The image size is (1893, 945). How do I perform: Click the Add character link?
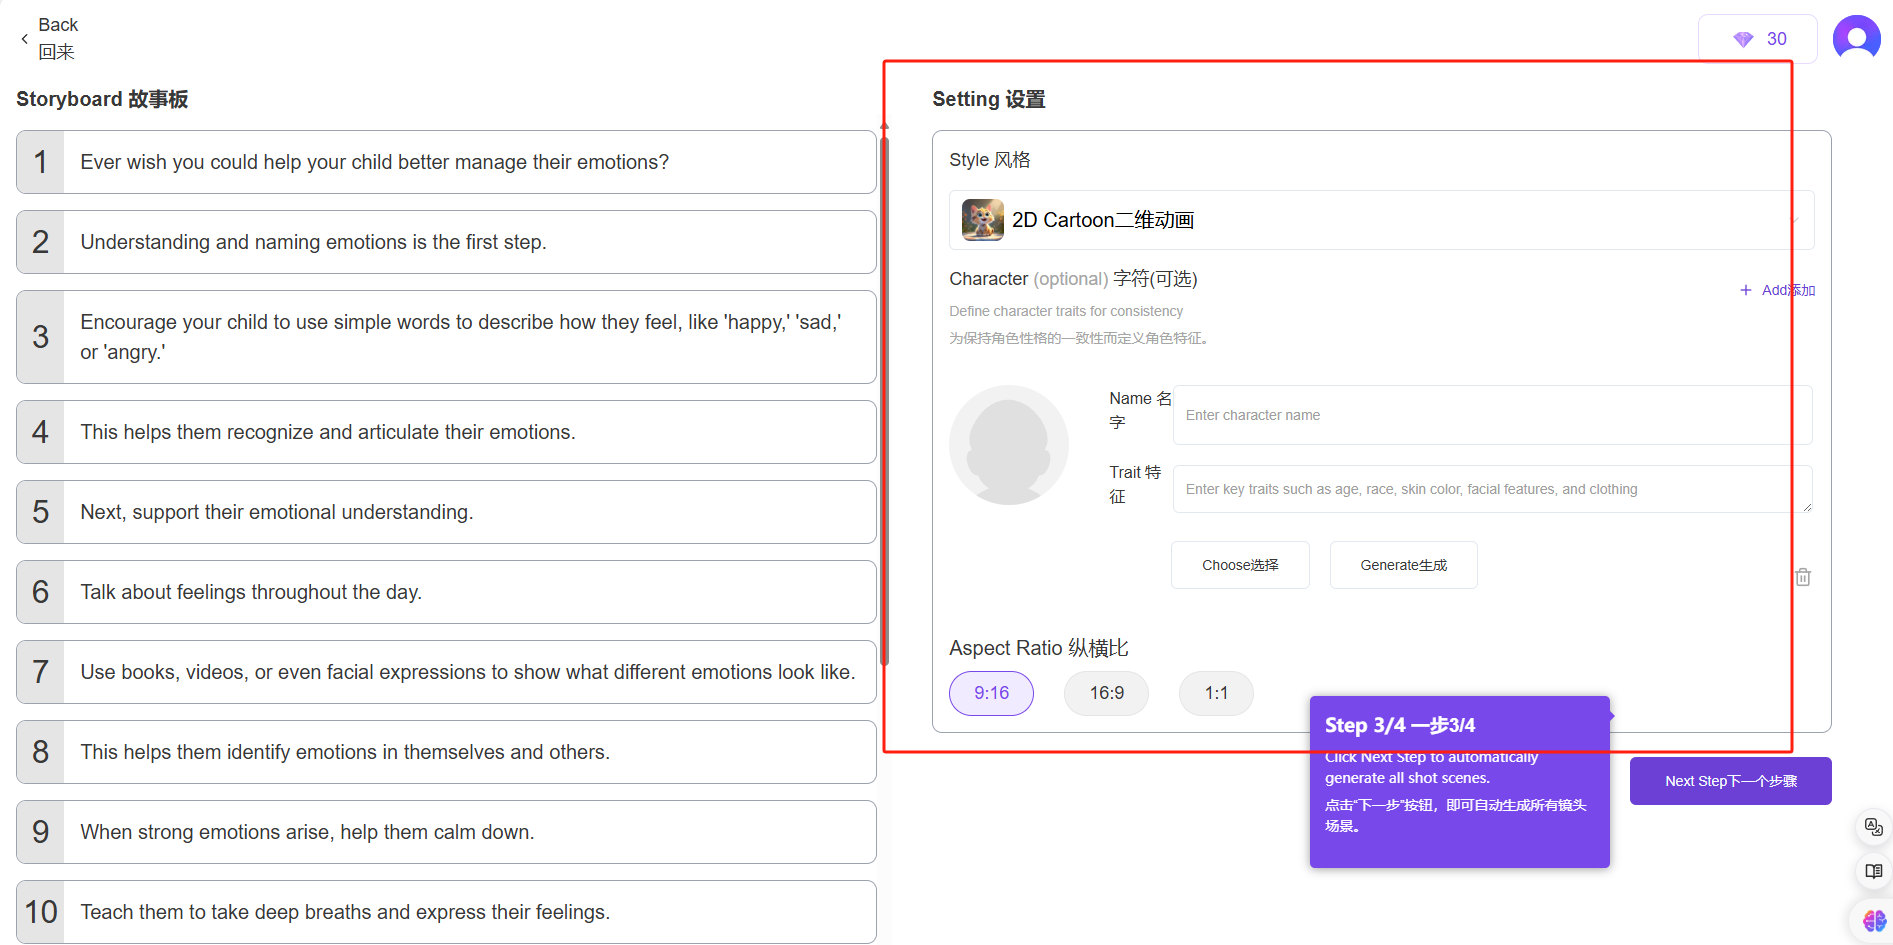1777,290
